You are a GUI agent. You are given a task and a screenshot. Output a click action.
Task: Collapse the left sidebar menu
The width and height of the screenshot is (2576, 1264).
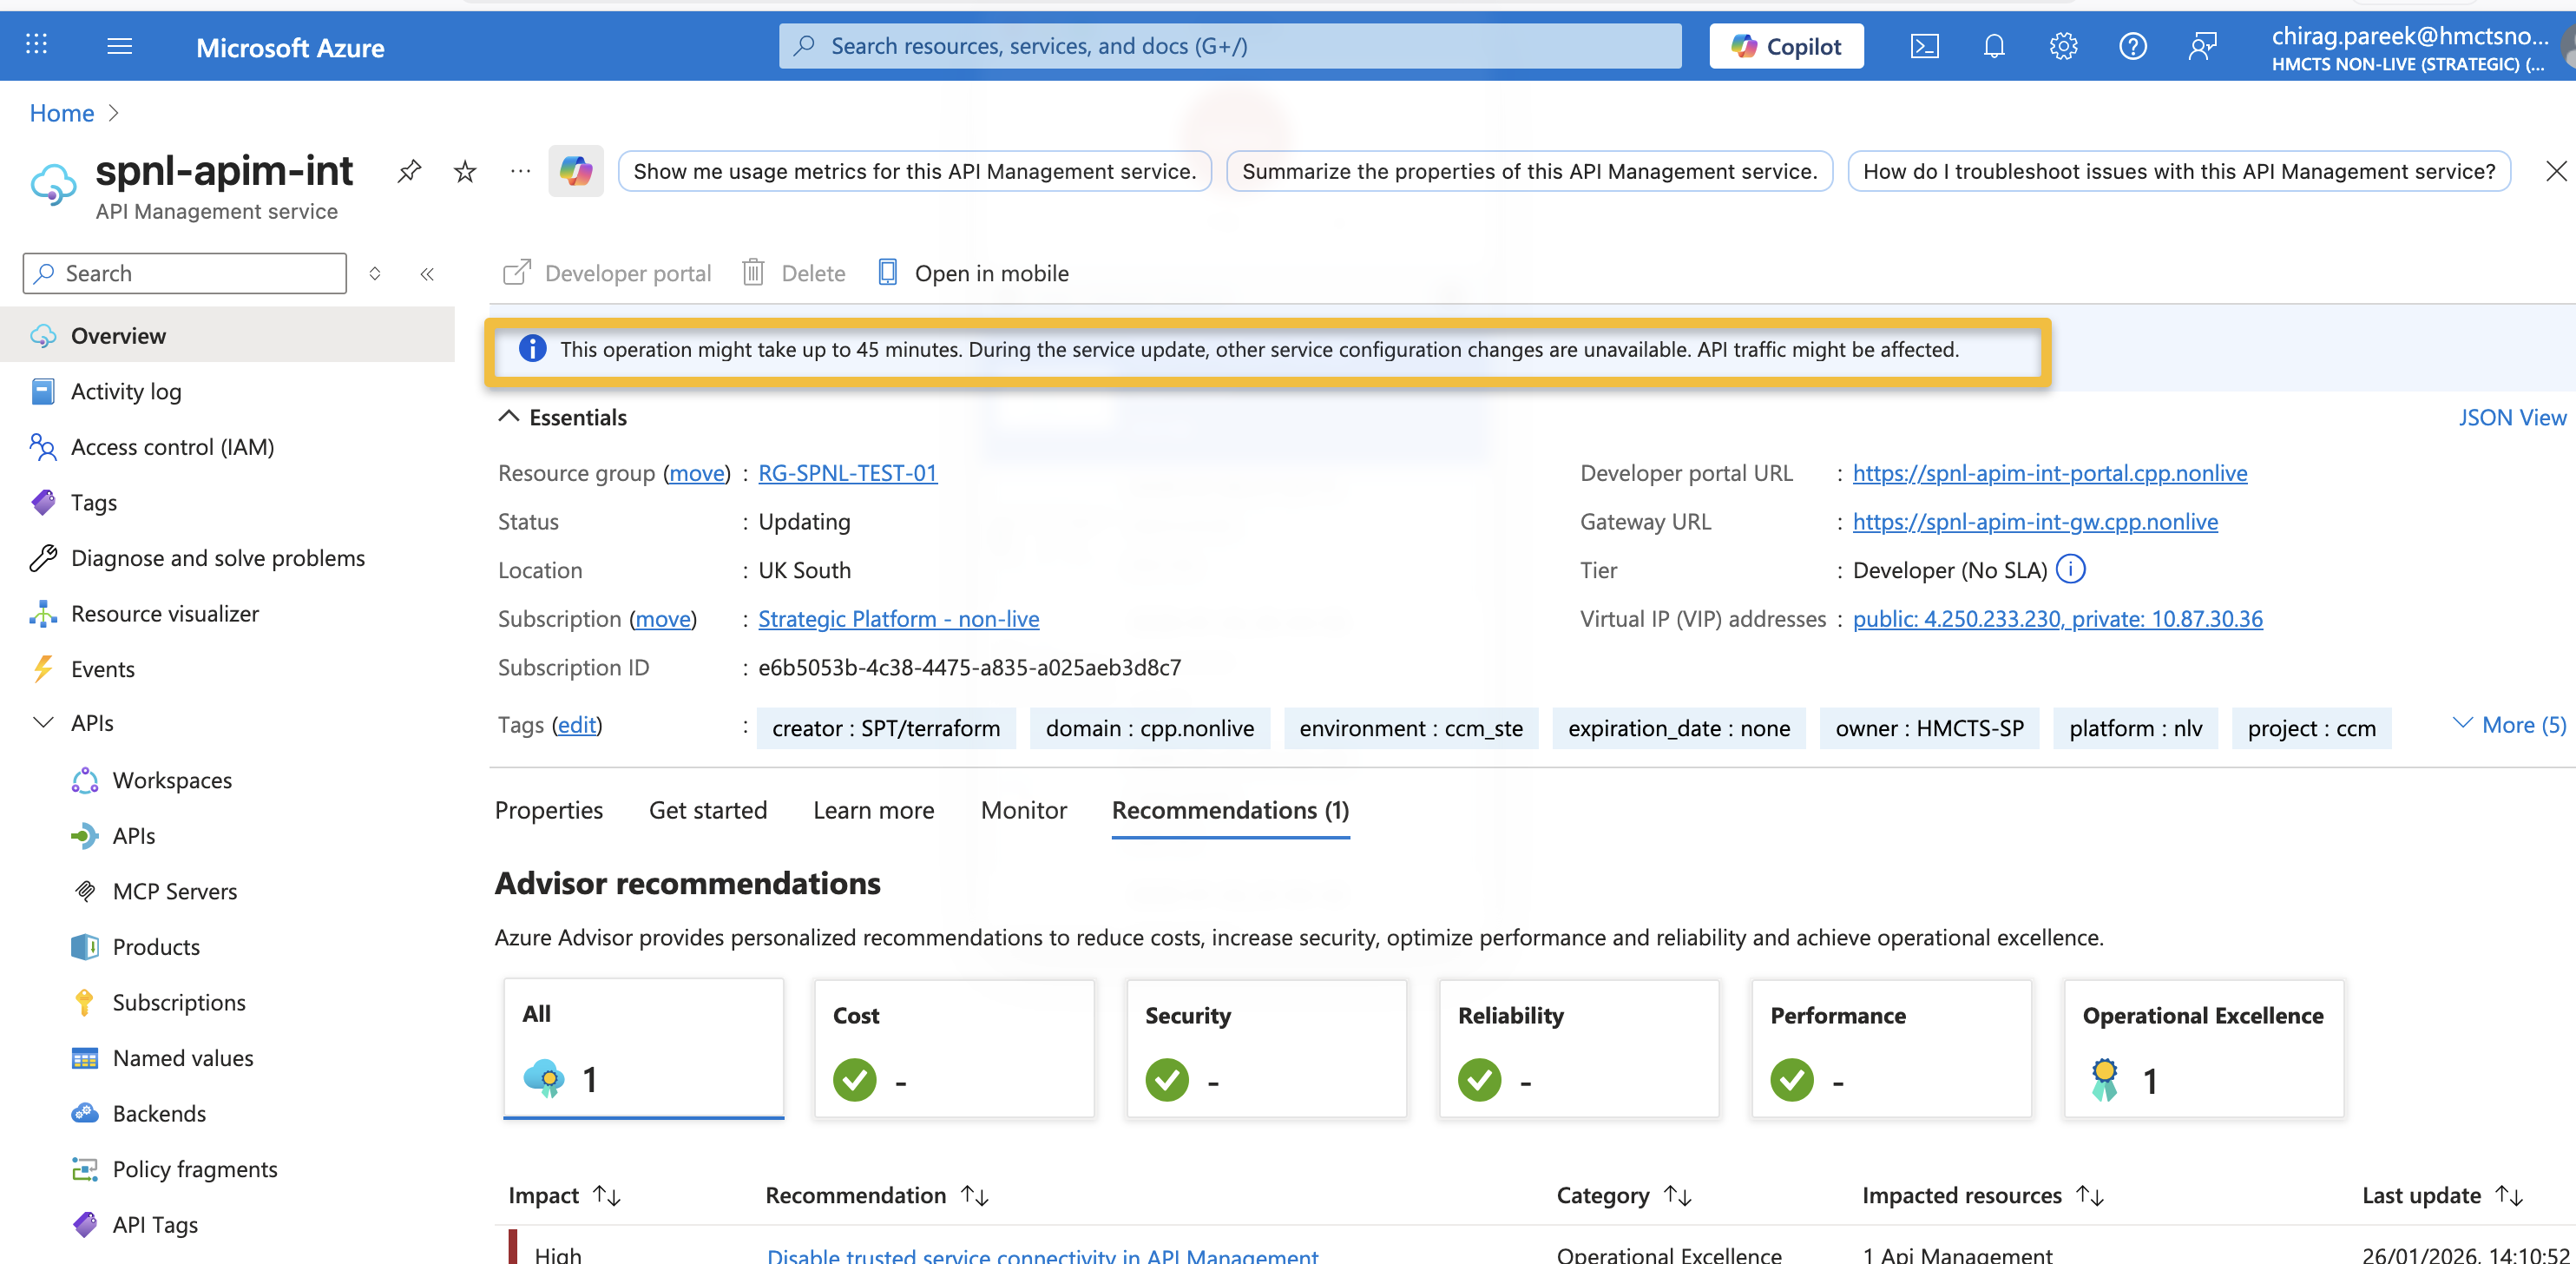(427, 274)
